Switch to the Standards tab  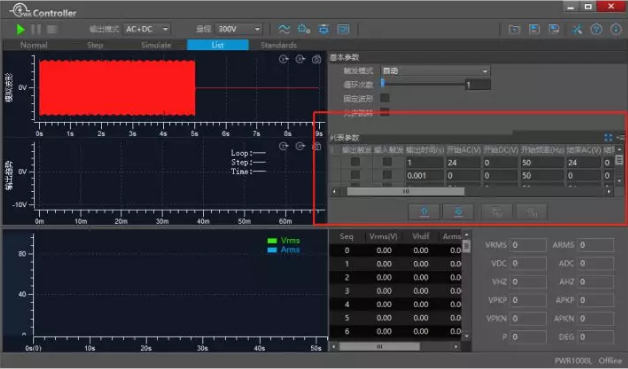click(279, 45)
